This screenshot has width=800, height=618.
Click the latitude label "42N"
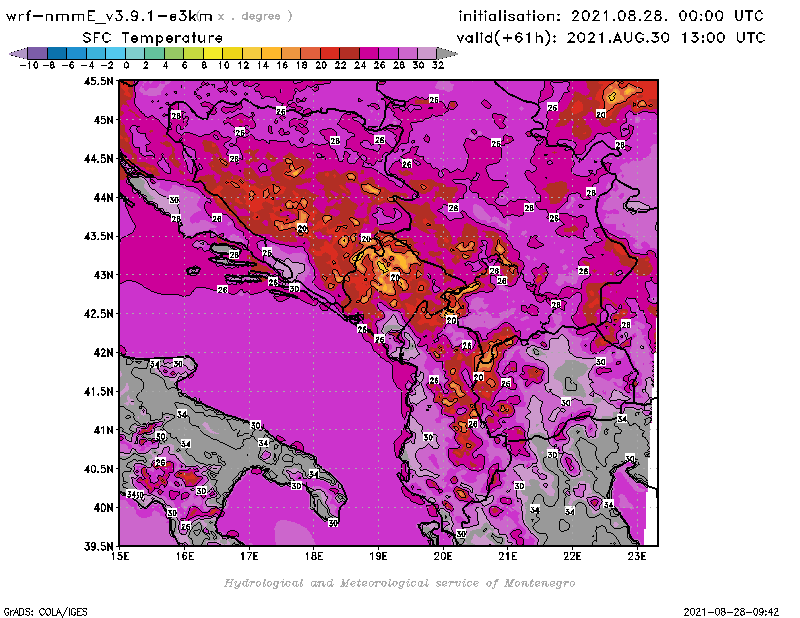pos(103,353)
